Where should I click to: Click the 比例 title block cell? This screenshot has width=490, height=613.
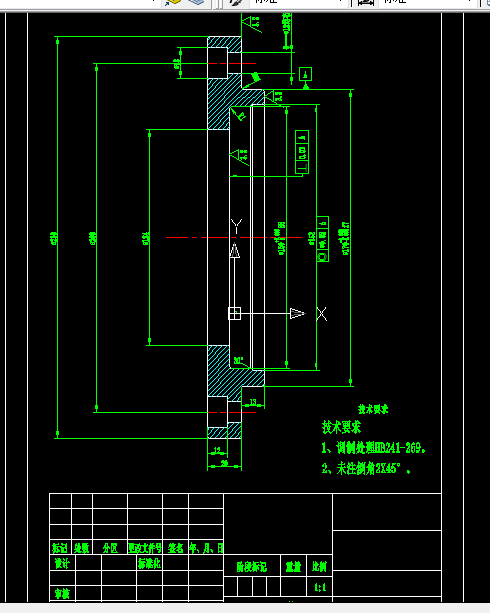(x=319, y=566)
